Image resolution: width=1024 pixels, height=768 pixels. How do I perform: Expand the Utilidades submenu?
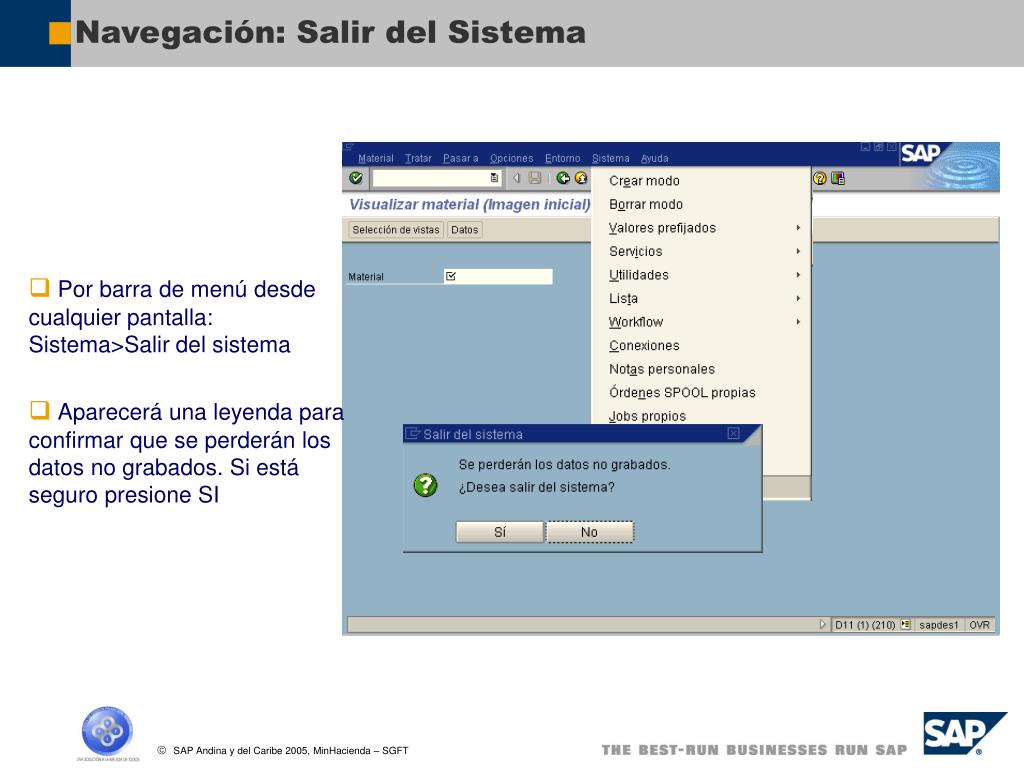point(701,275)
